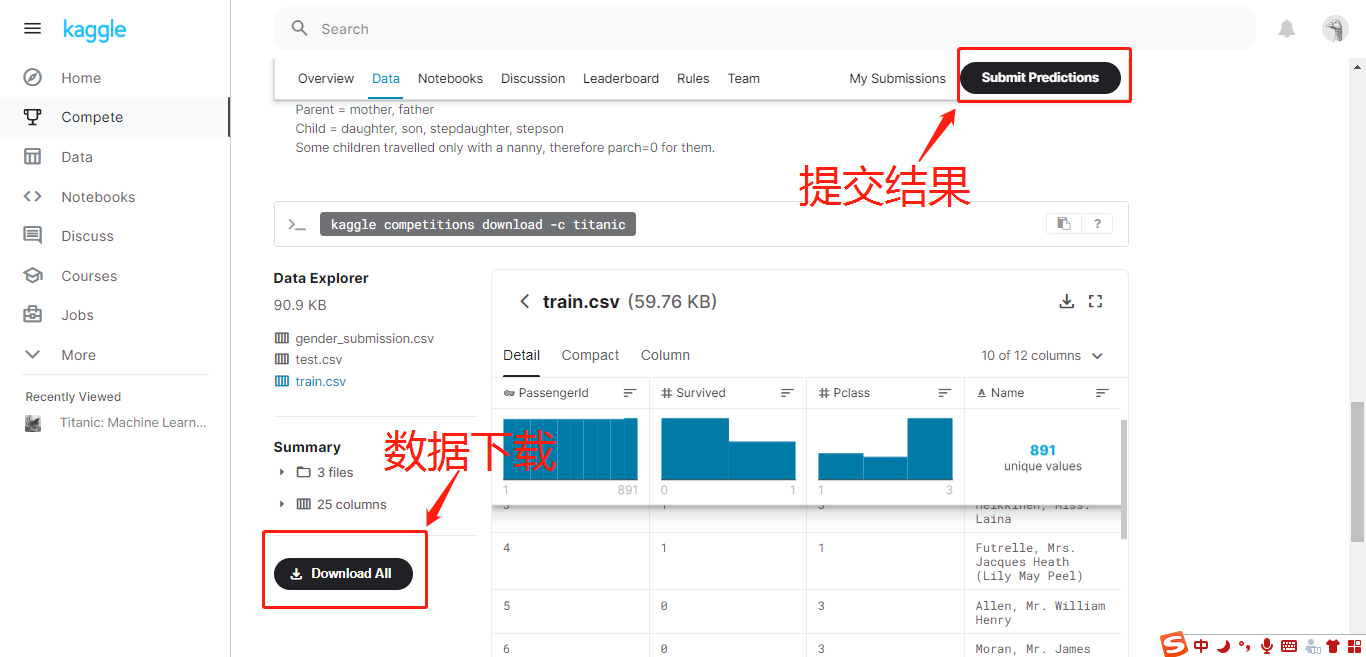The image size is (1366, 657).
Task: Switch to the Overview tab
Action: (326, 78)
